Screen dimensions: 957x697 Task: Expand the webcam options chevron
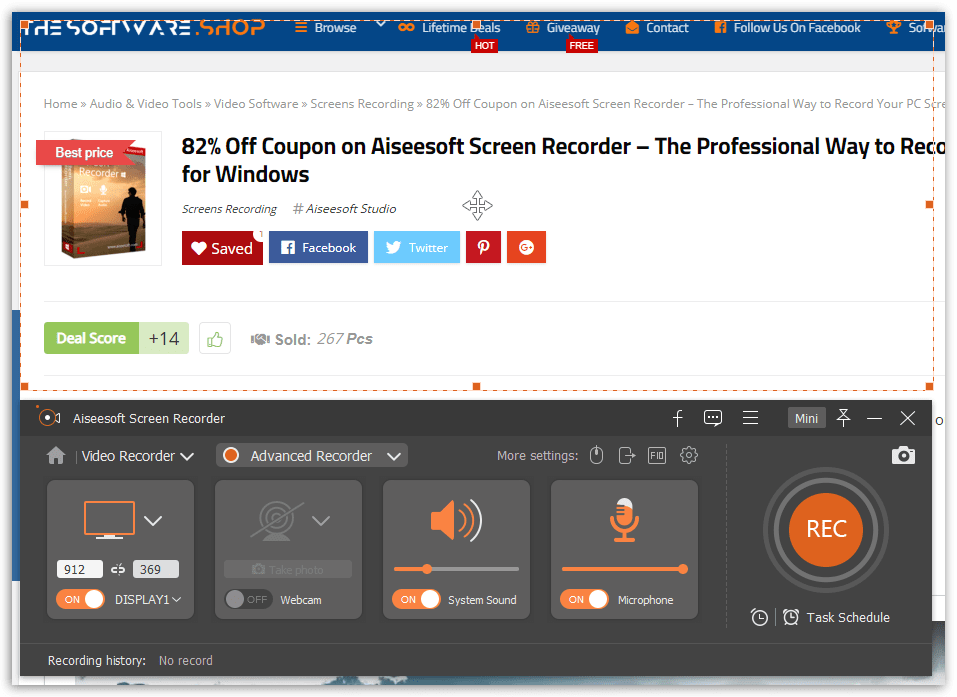point(321,521)
